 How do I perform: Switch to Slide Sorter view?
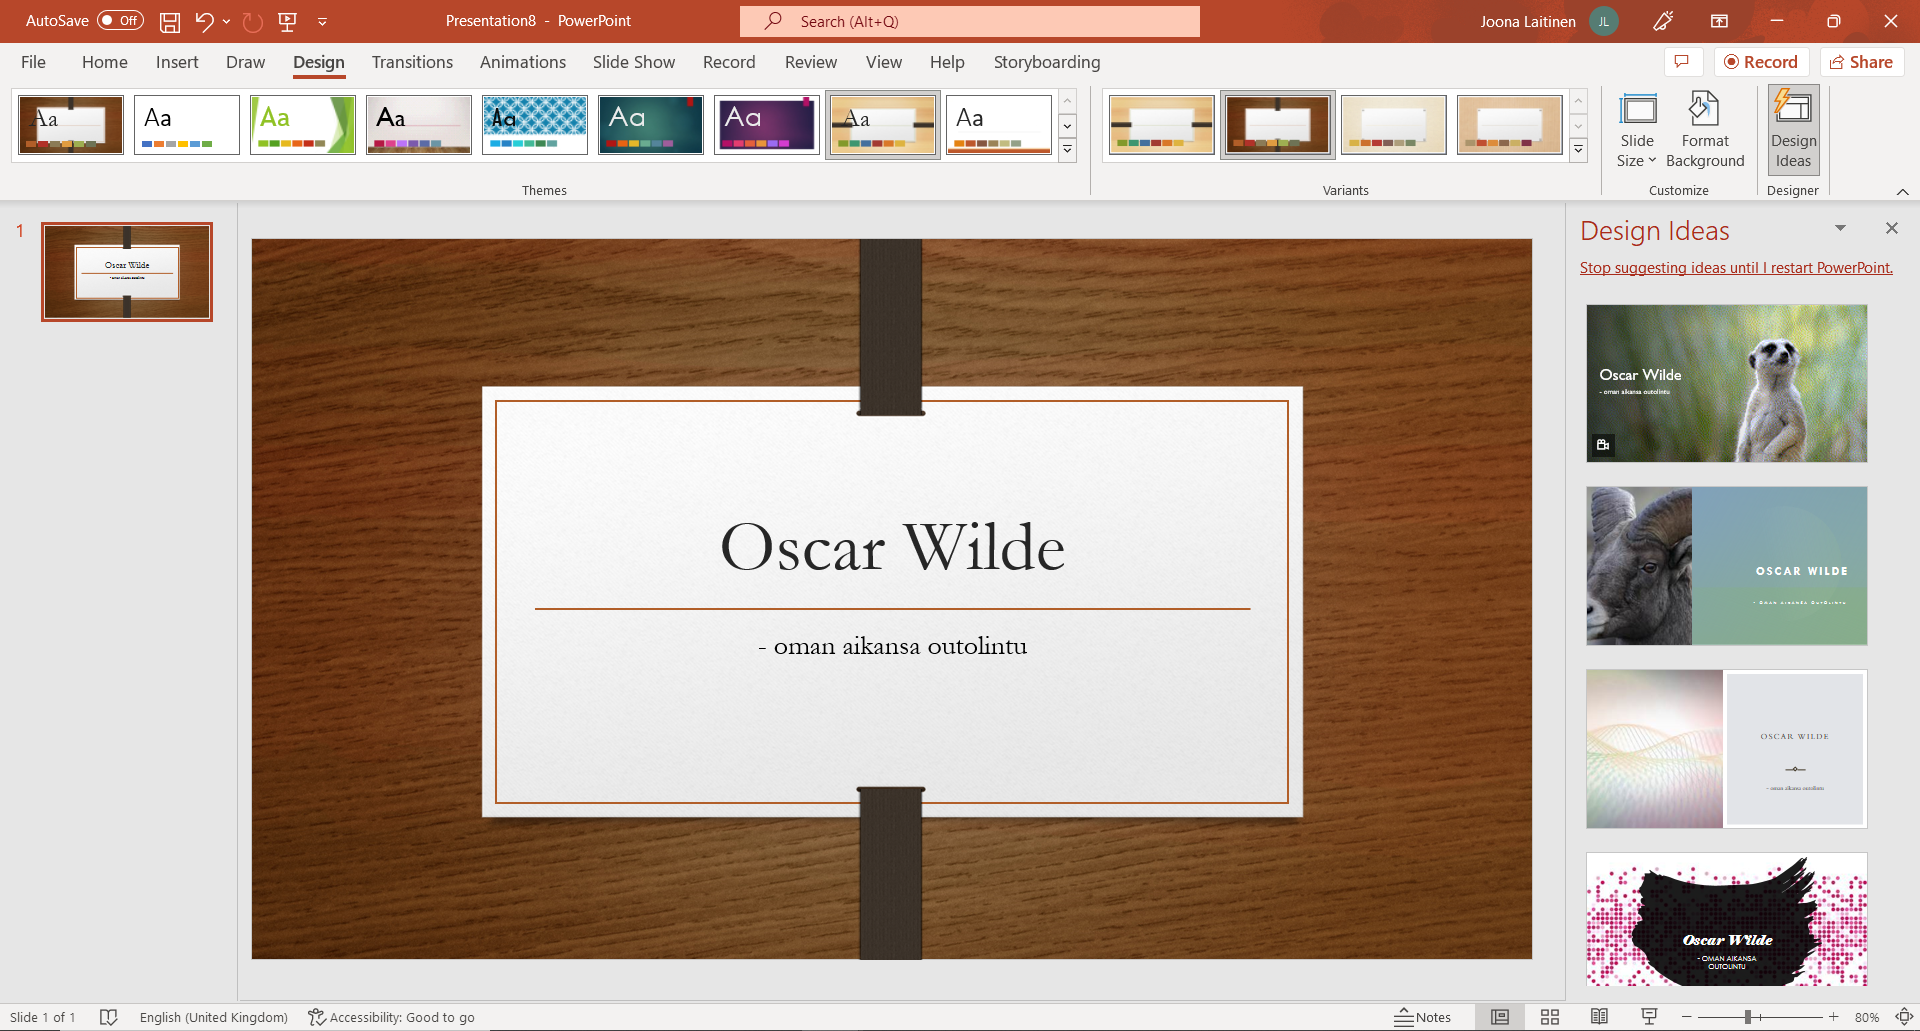coord(1549,1017)
